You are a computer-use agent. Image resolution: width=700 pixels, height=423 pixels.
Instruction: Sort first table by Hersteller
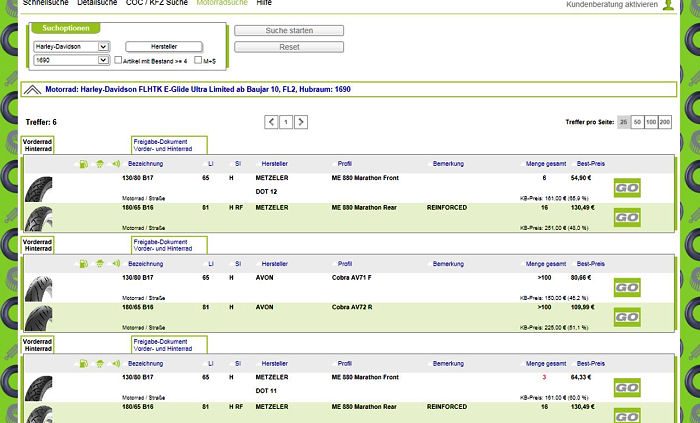pyautogui.click(x=275, y=164)
